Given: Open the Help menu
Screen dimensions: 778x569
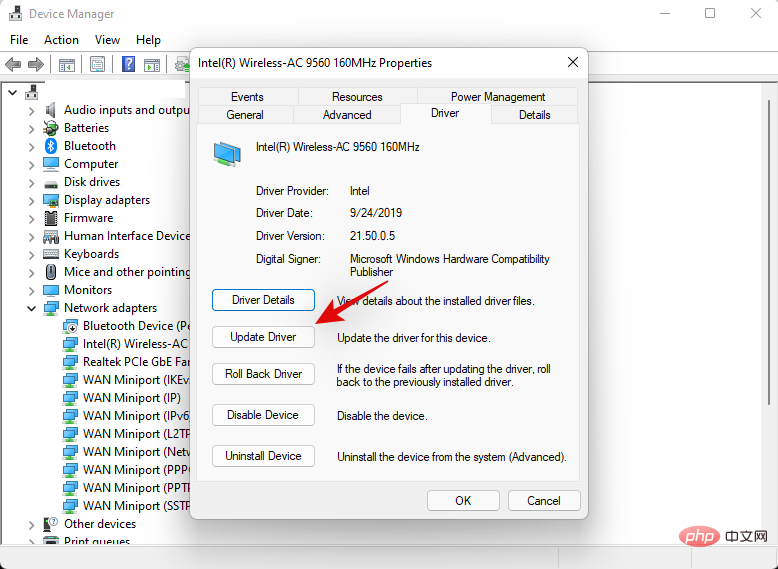Looking at the screenshot, I should 148,40.
